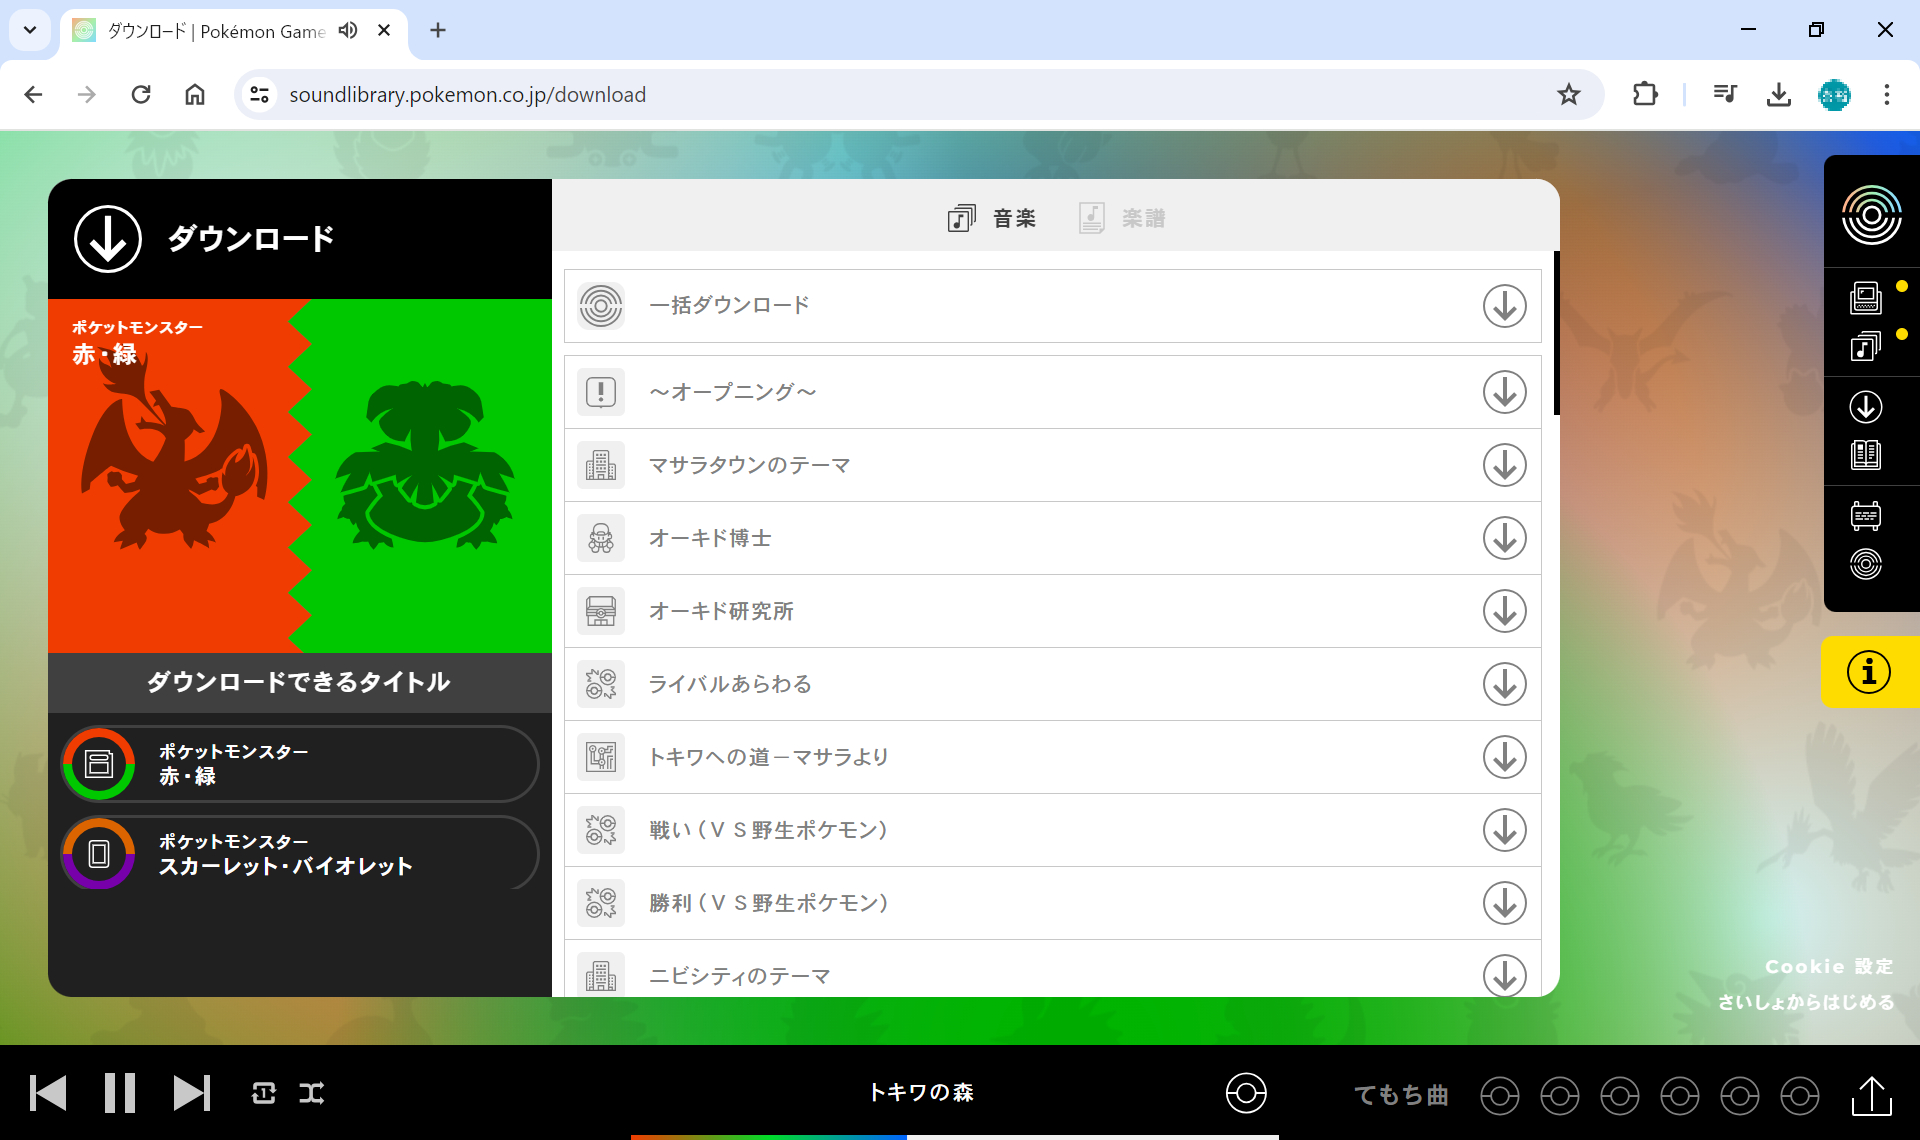
Task: Click the ～オープニング～ track name
Action: pos(733,392)
